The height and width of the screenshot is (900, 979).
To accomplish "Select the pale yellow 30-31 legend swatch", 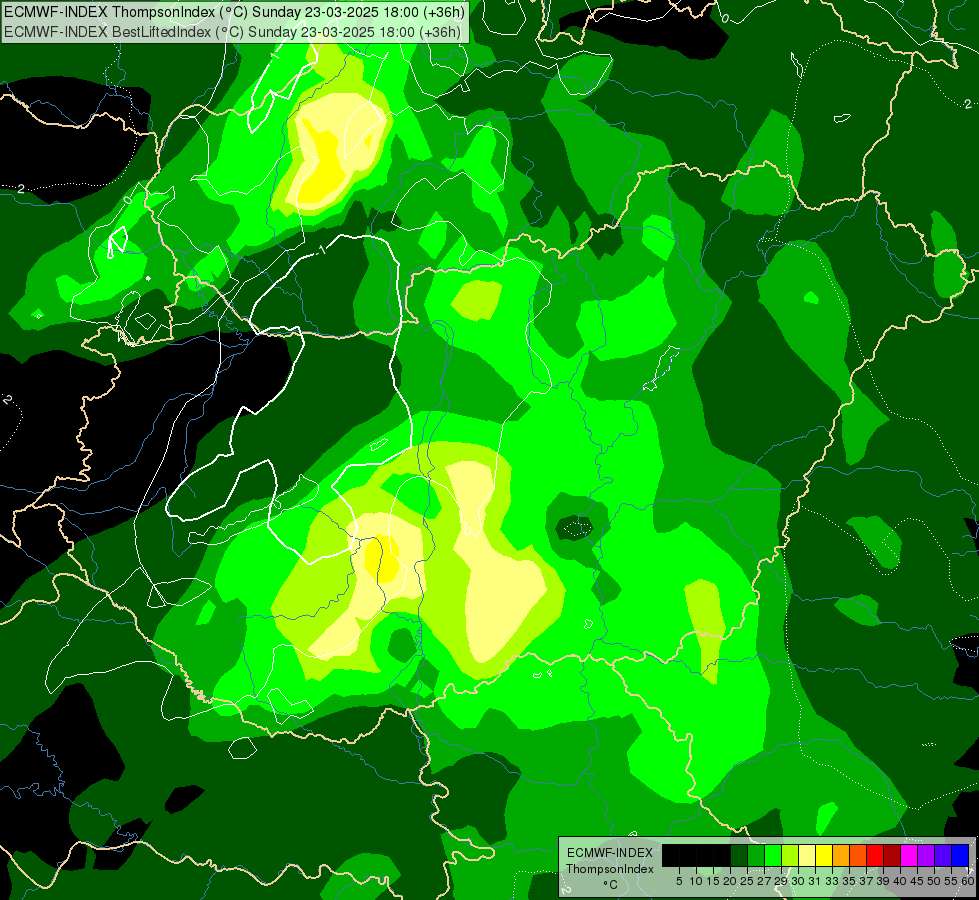I will pos(807,855).
